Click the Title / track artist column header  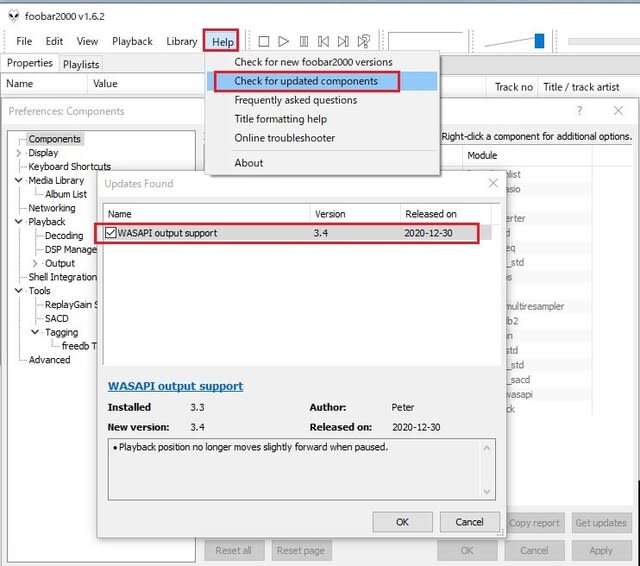(x=581, y=87)
